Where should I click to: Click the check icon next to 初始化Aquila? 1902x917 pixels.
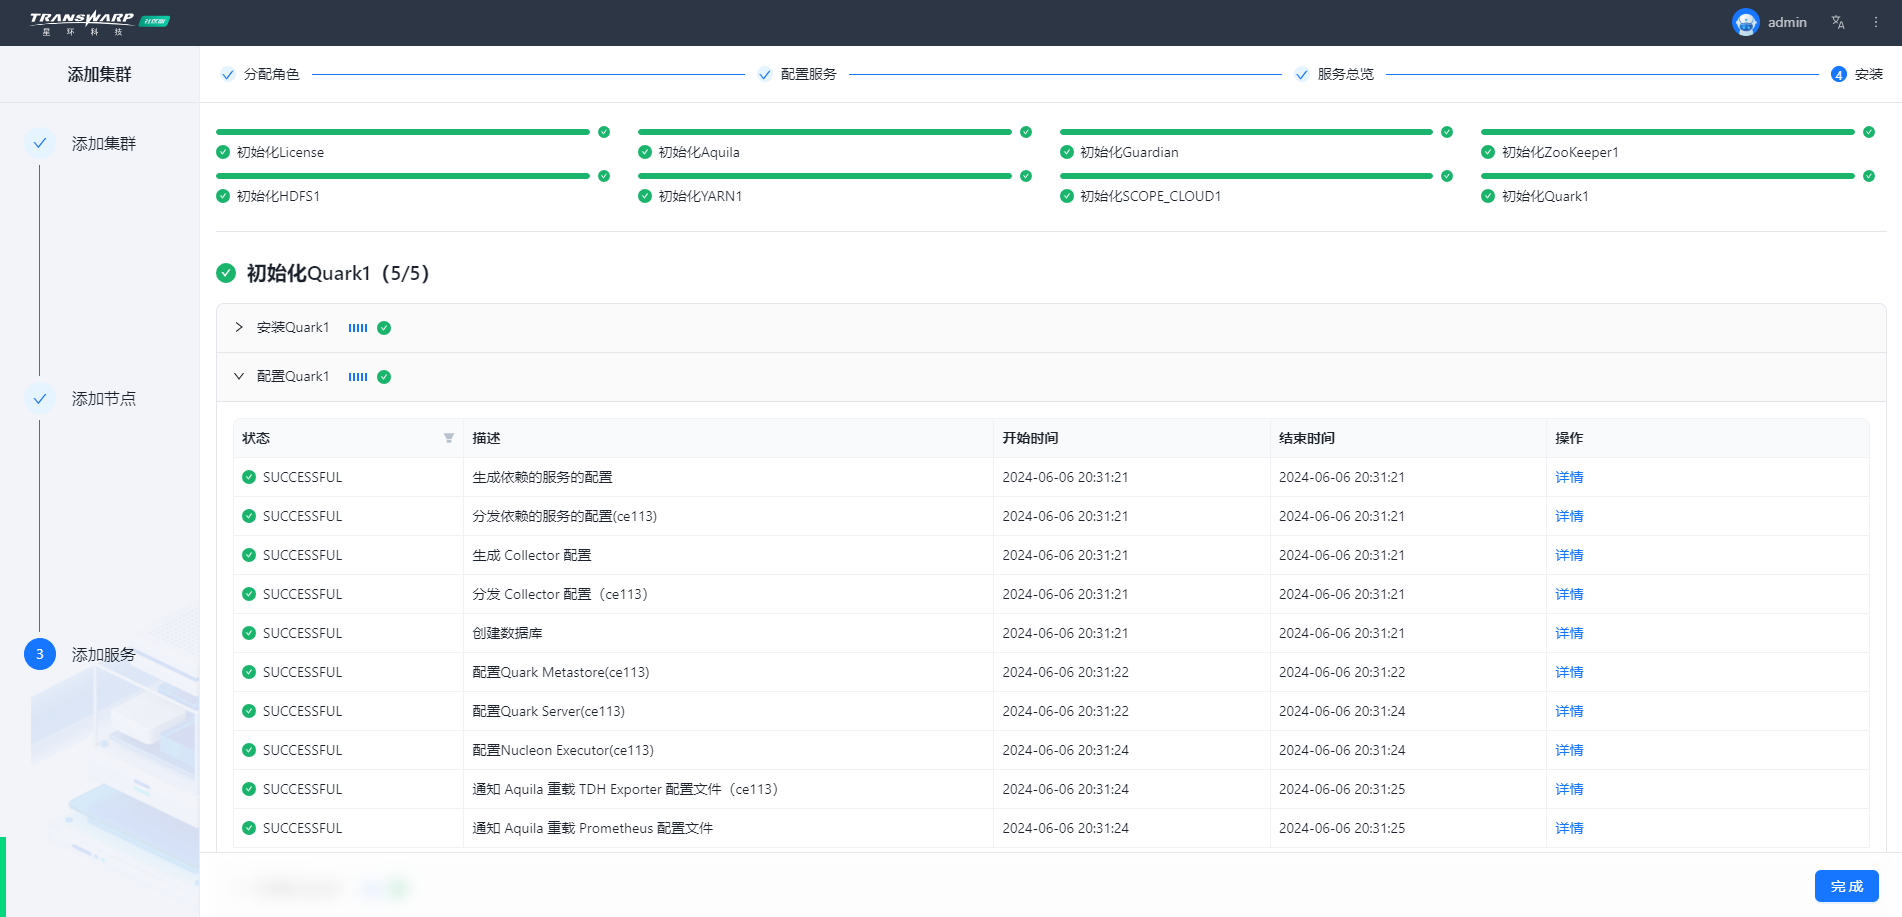tap(645, 152)
